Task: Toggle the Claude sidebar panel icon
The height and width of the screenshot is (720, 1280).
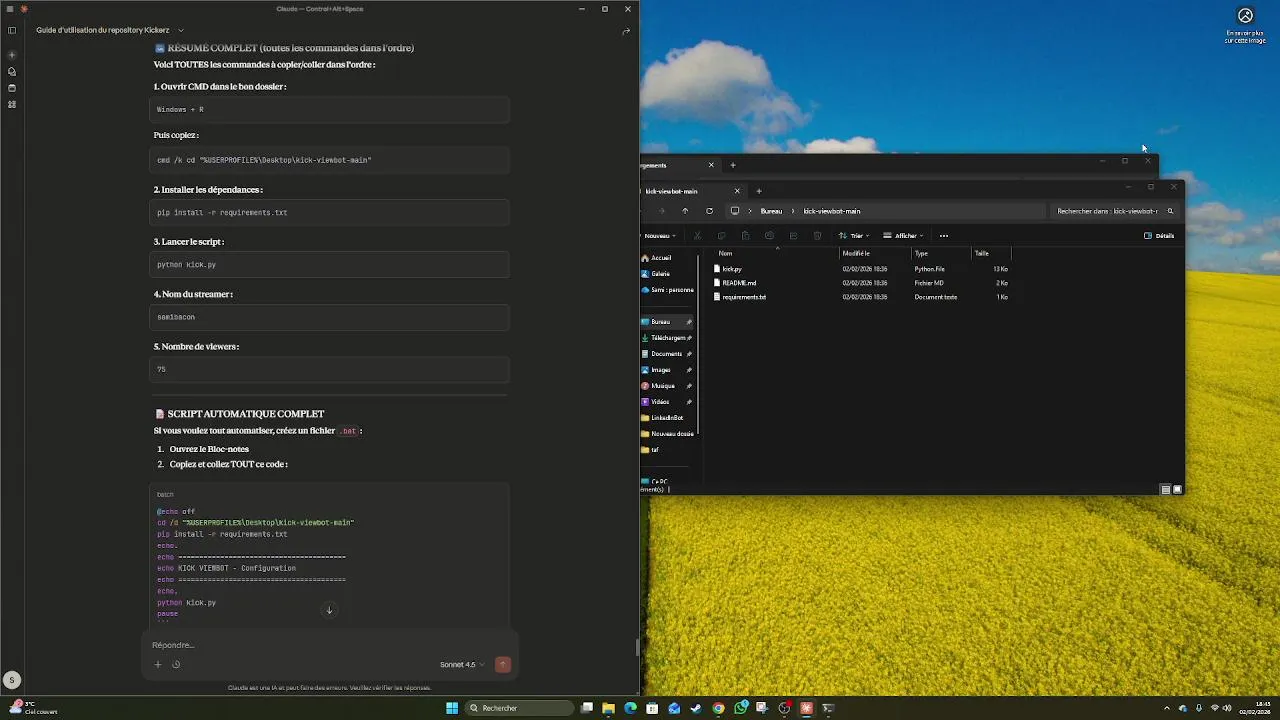Action: 12,31
